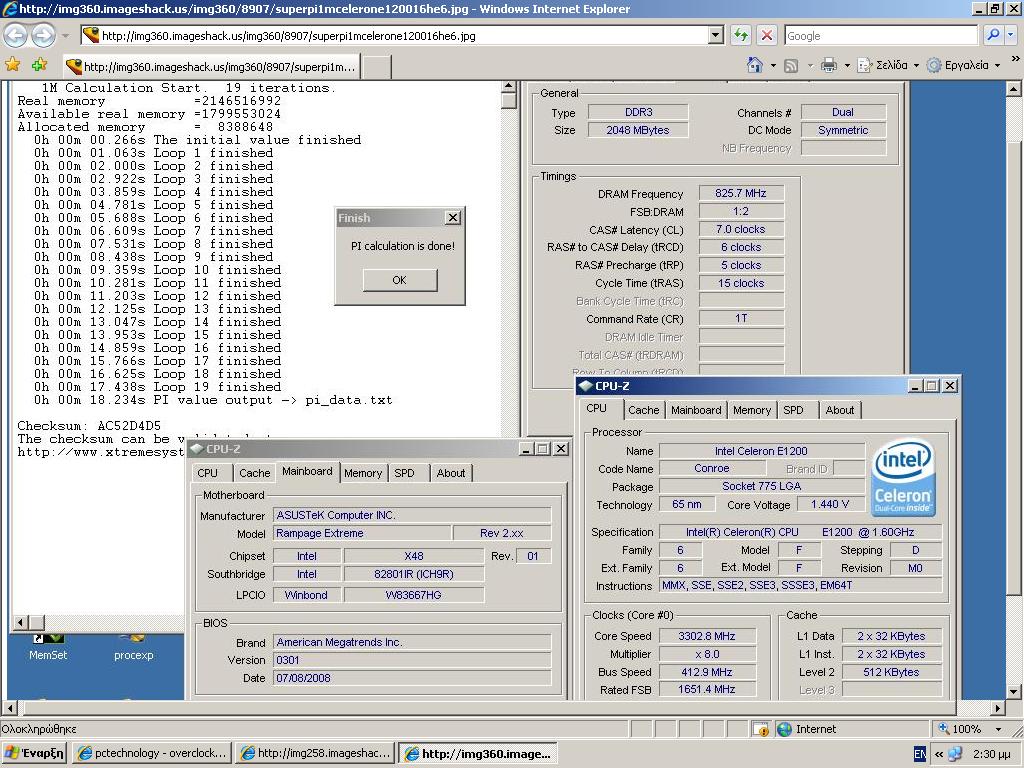Open Home button dropdown arrow
Viewport: 1024px width, 768px height.
(x=773, y=65)
